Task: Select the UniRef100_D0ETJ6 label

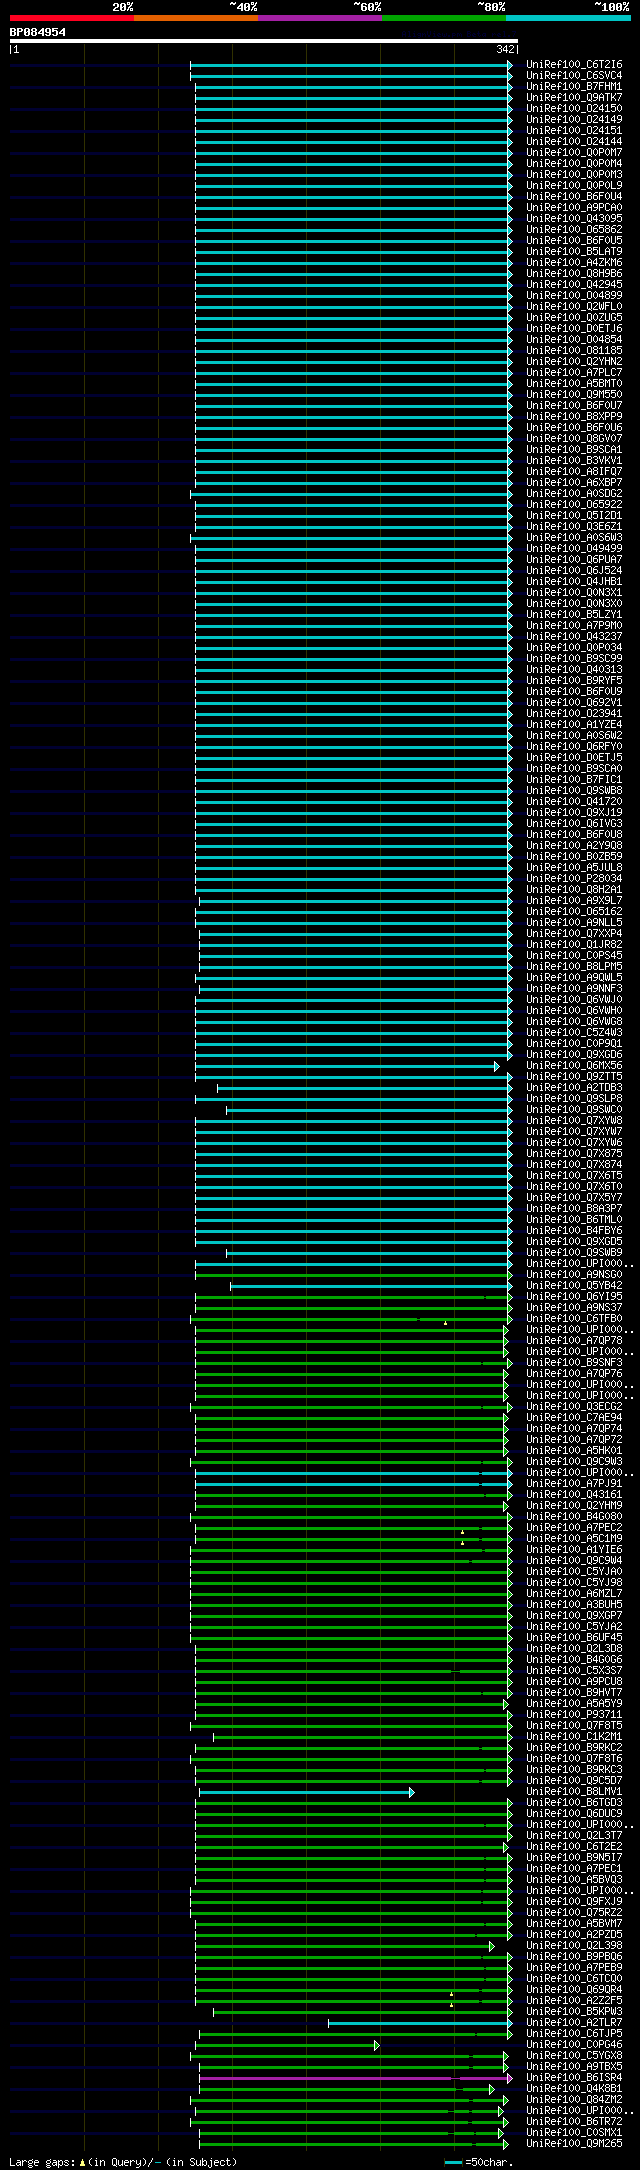Action: click(574, 329)
